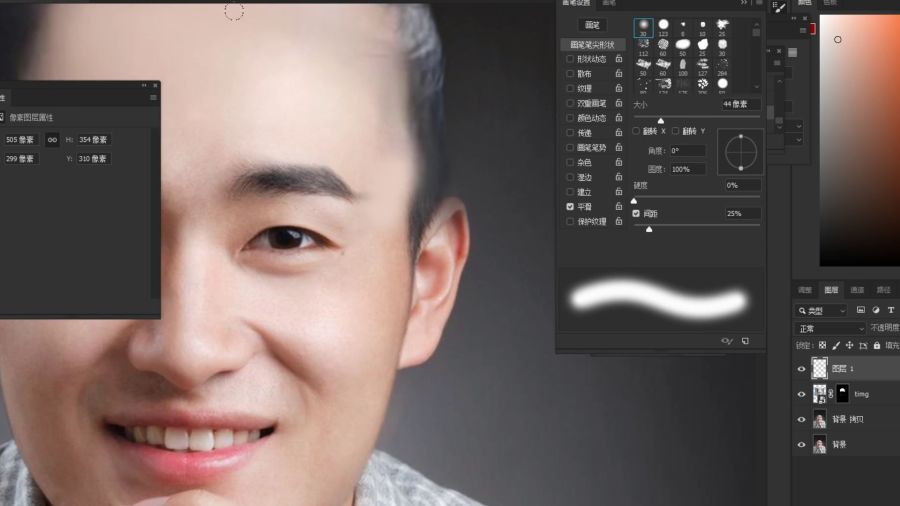This screenshot has height=506, width=900.
Task: Toggle the live brush tip preview icon
Action: [x=727, y=341]
